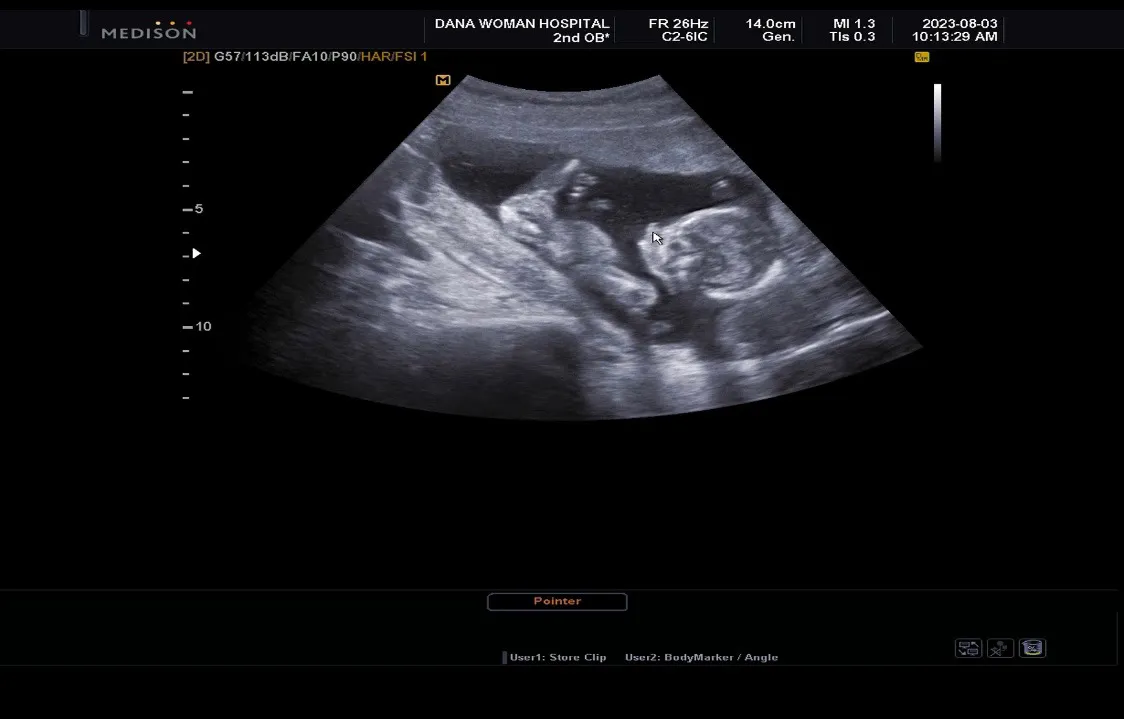
Task: Click the 5 cm depth scale mark
Action: pos(193,209)
